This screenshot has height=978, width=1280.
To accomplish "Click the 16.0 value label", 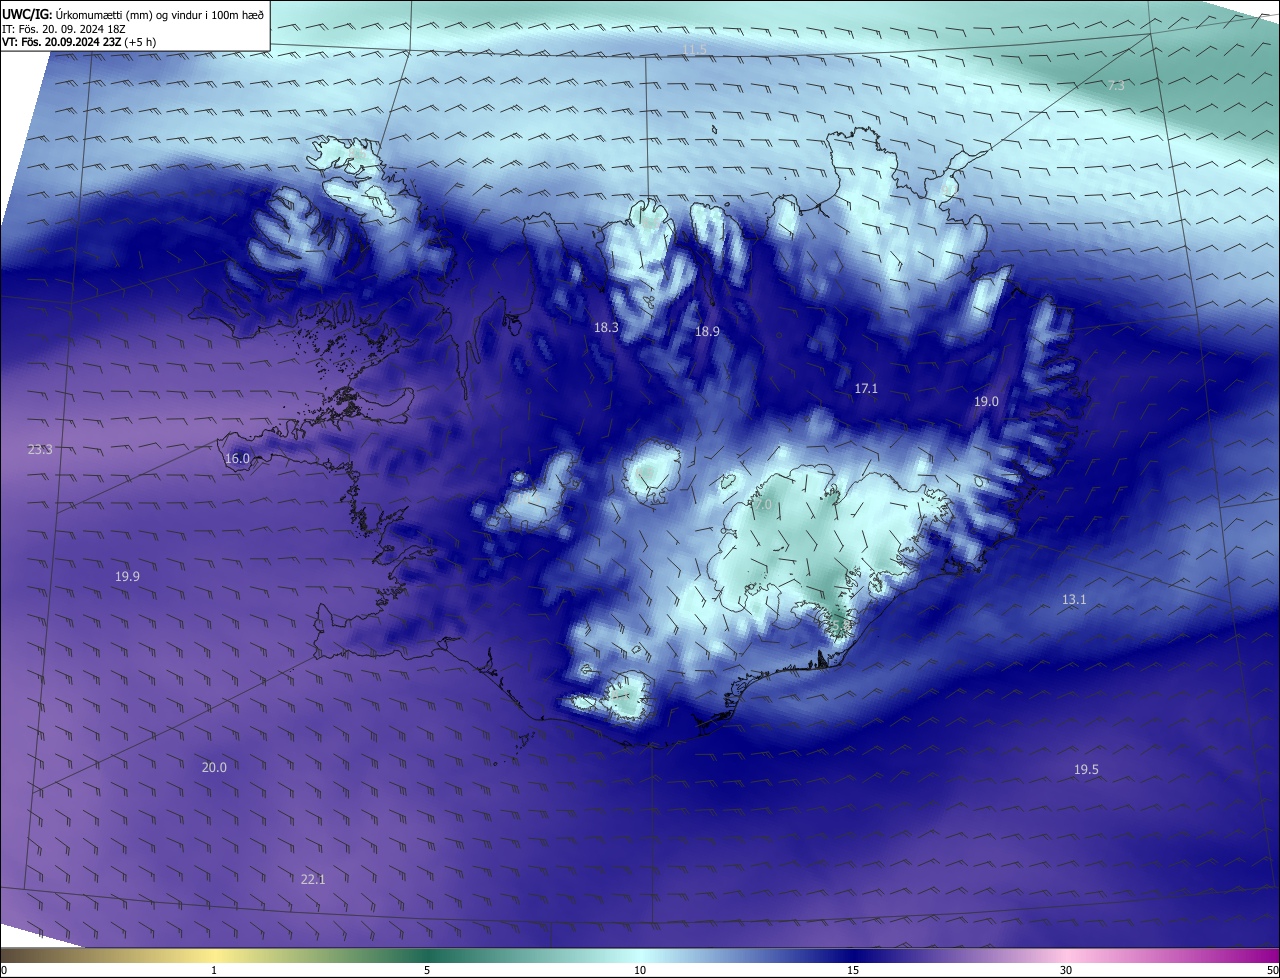I will tap(237, 459).
